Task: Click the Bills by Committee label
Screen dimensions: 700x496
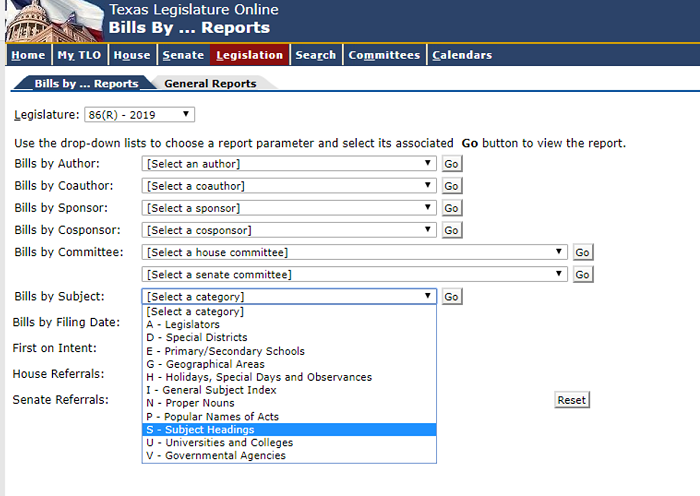Action: 69,252
